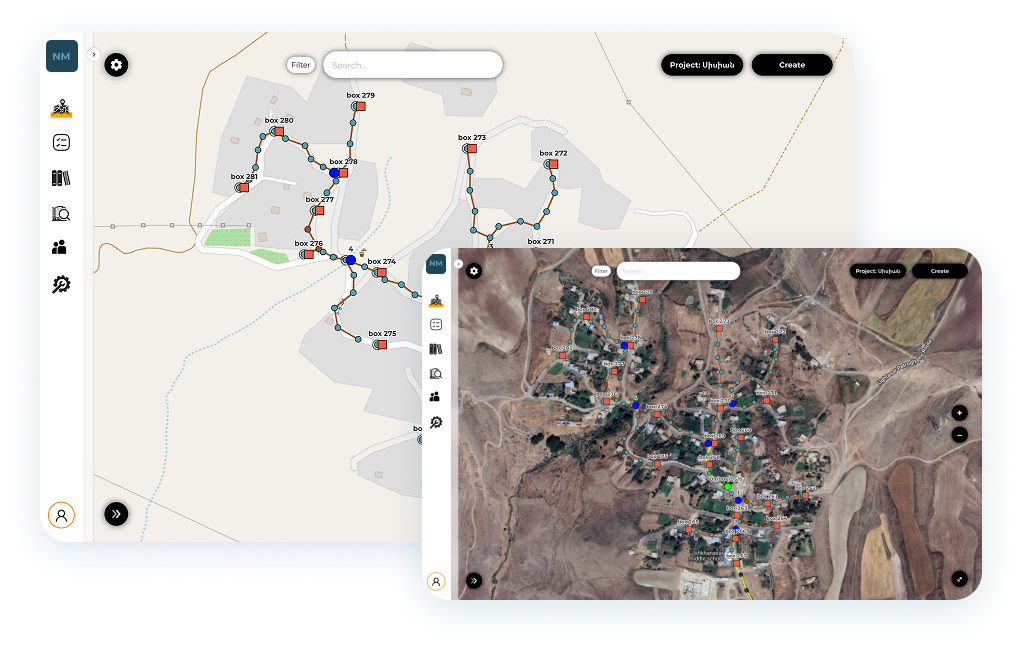Image resolution: width=1022 pixels, height=648 pixels.
Task: Zoom out with minus button on satellite map
Action: coord(959,434)
